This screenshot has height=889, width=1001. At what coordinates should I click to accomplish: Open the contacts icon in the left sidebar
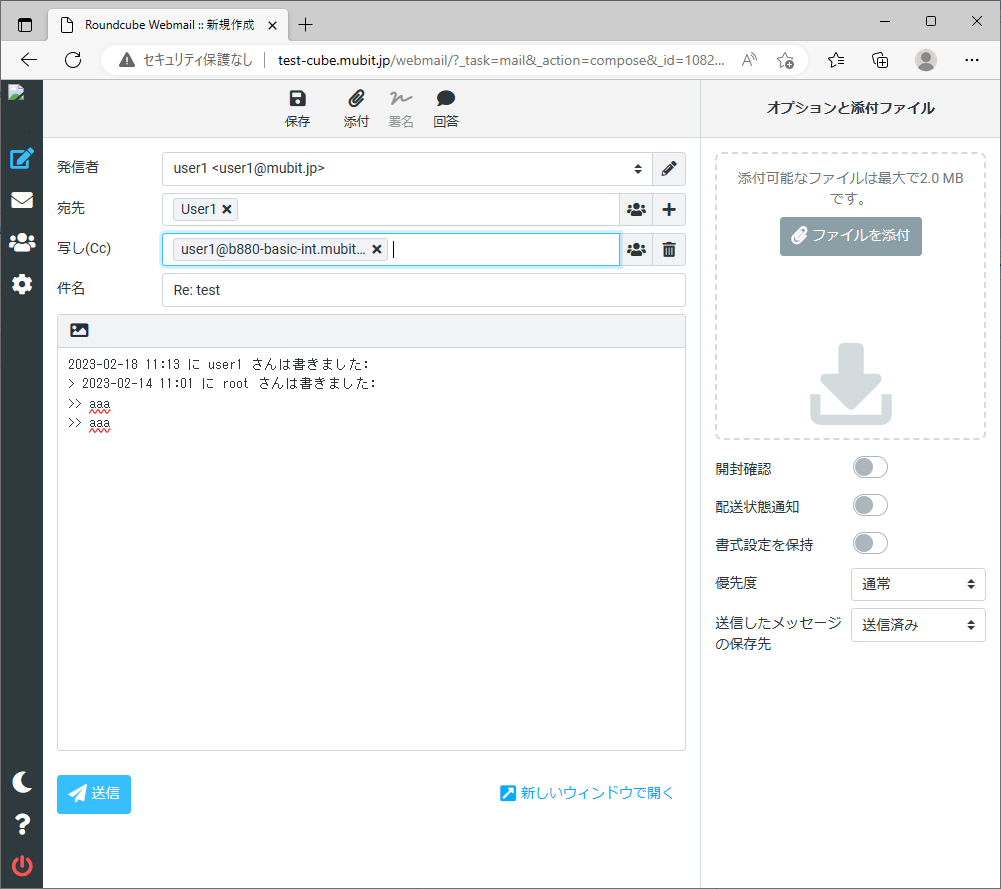coord(21,242)
